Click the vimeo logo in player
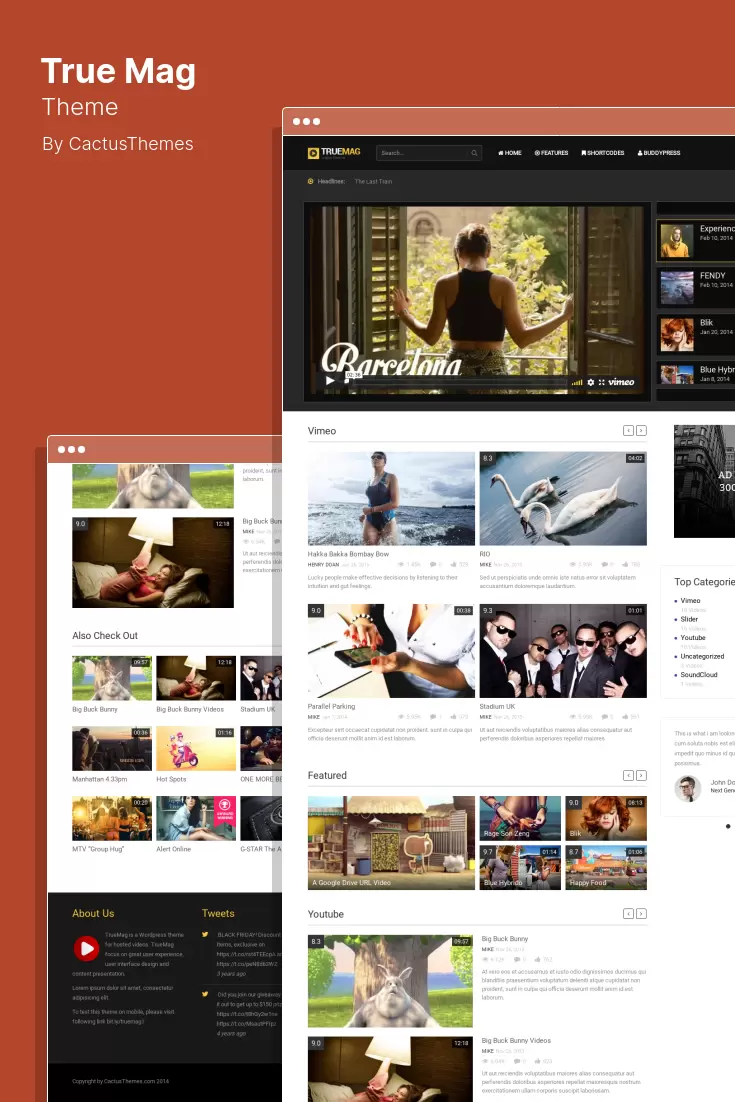This screenshot has height=1102, width=735. [x=621, y=382]
